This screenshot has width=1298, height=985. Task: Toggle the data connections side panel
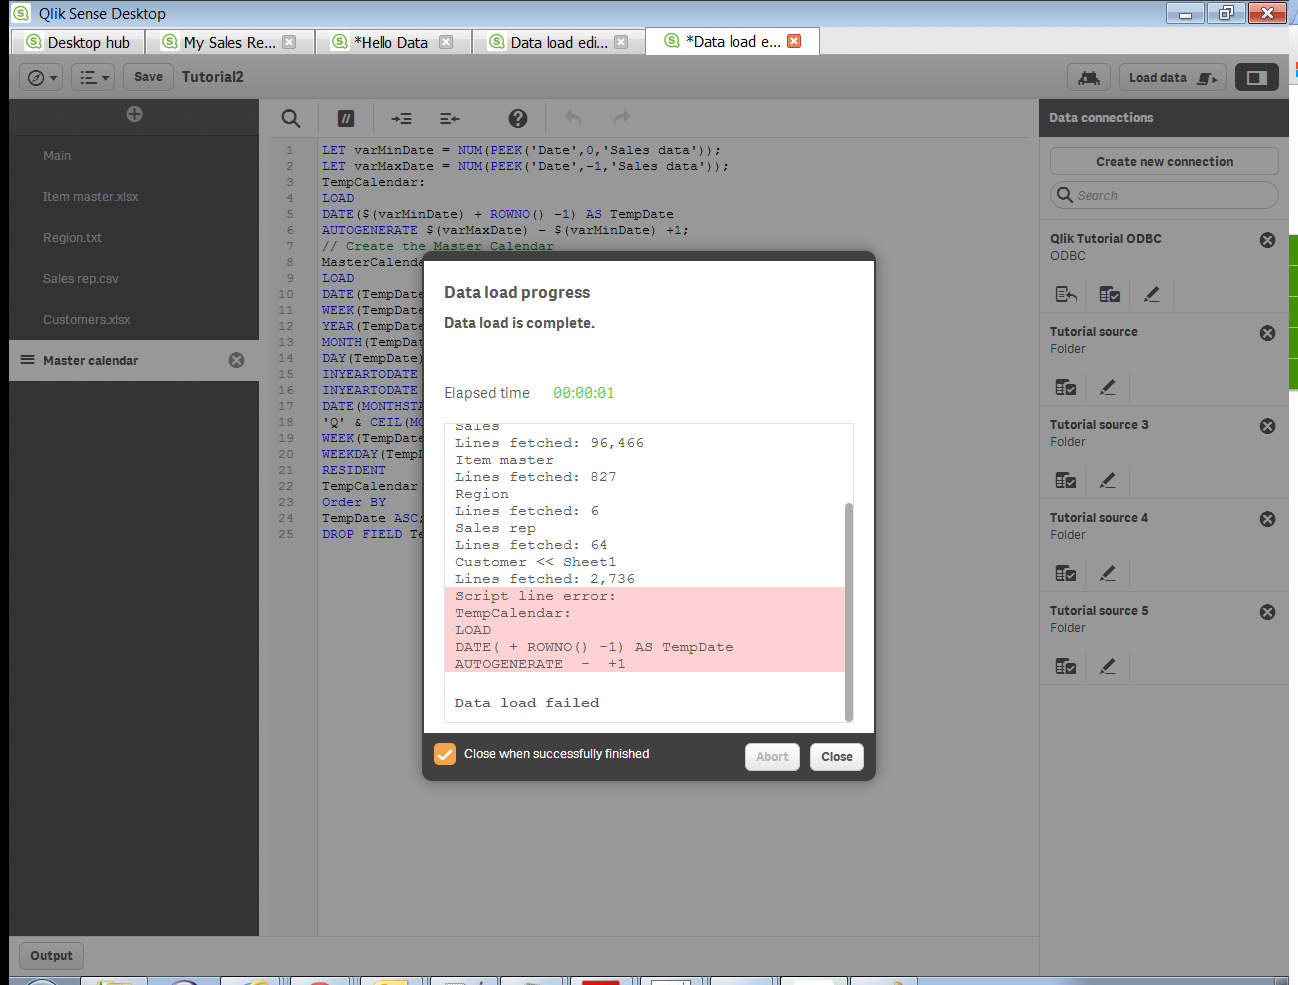pyautogui.click(x=1256, y=77)
